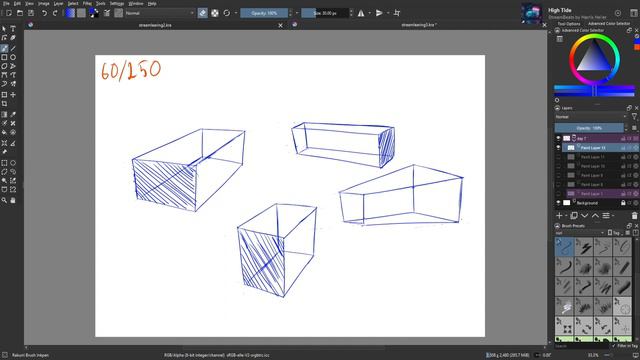The height and width of the screenshot is (360, 640).
Task: Select the Elliptical Selection tool
Action: 13,163
